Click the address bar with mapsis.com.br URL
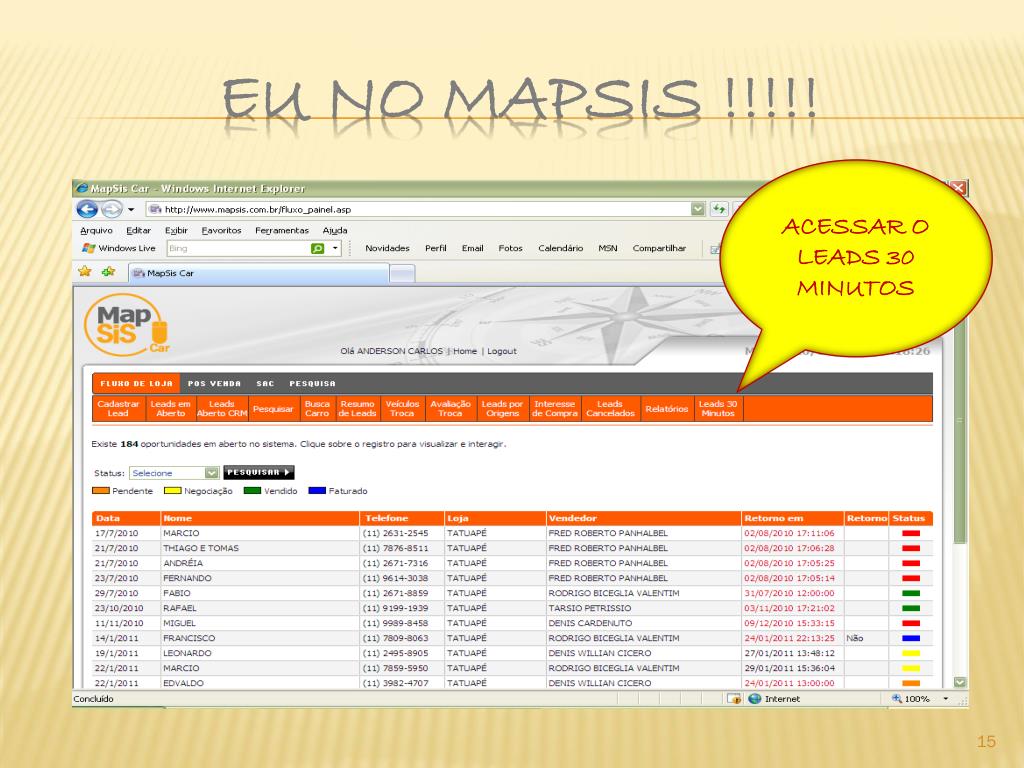The image size is (1024, 768). pos(418,209)
